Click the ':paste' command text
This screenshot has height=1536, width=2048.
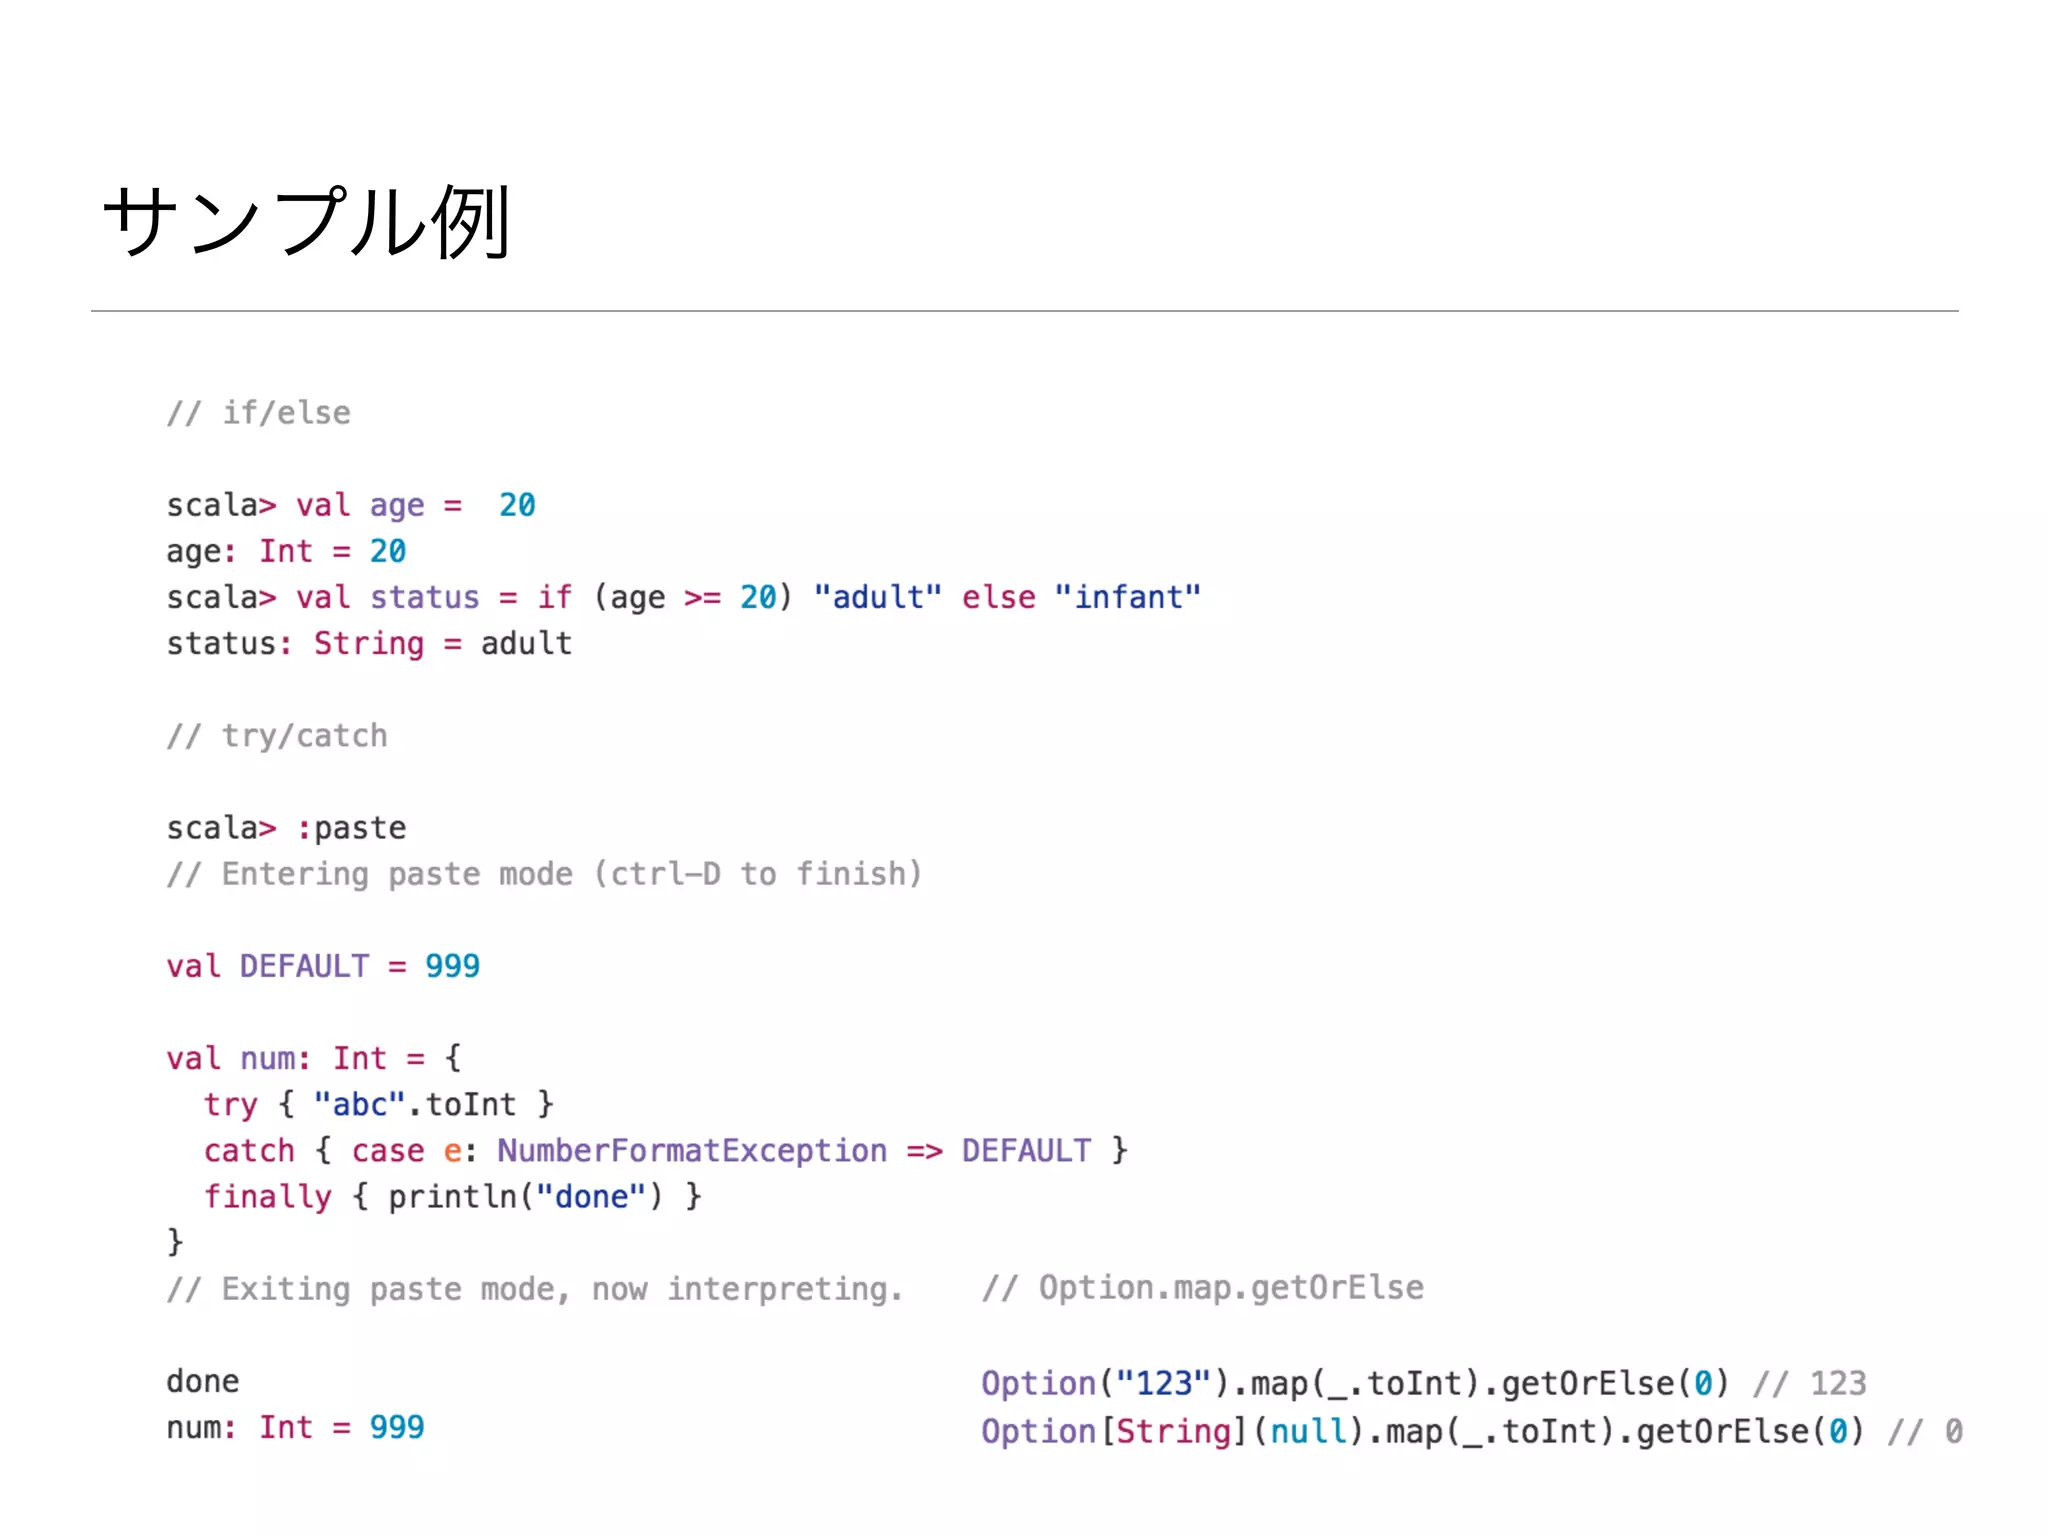click(351, 828)
